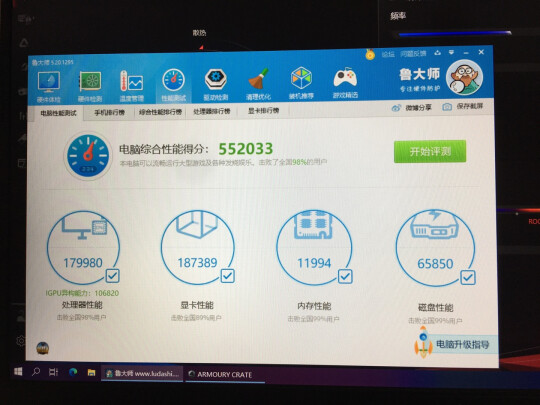This screenshot has width=540, height=405.
Task: Open the title bar dropdown menu arrow
Action: (x=451, y=53)
